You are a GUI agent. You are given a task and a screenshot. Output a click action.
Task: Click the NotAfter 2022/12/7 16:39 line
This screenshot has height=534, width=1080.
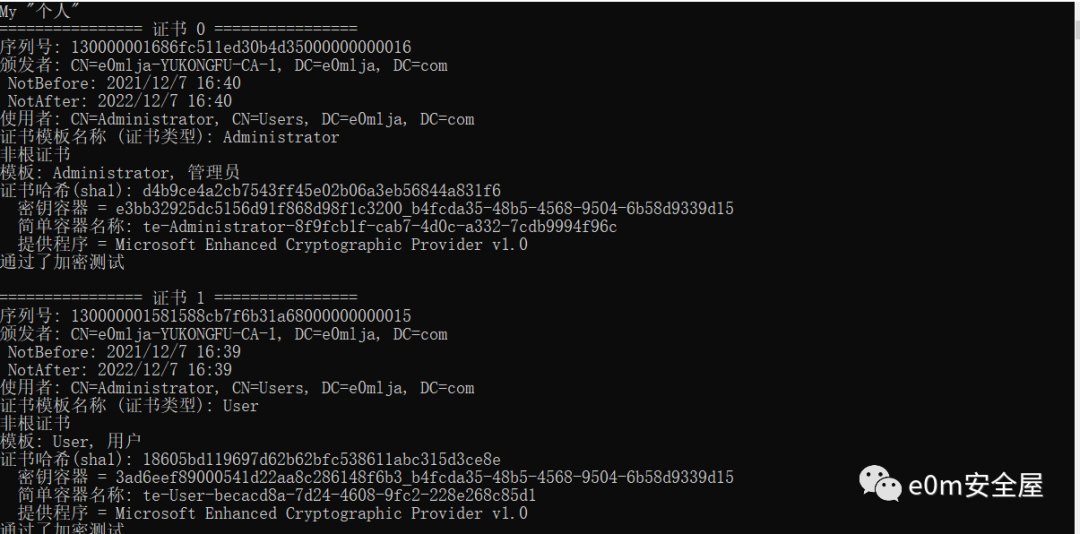tap(120, 370)
